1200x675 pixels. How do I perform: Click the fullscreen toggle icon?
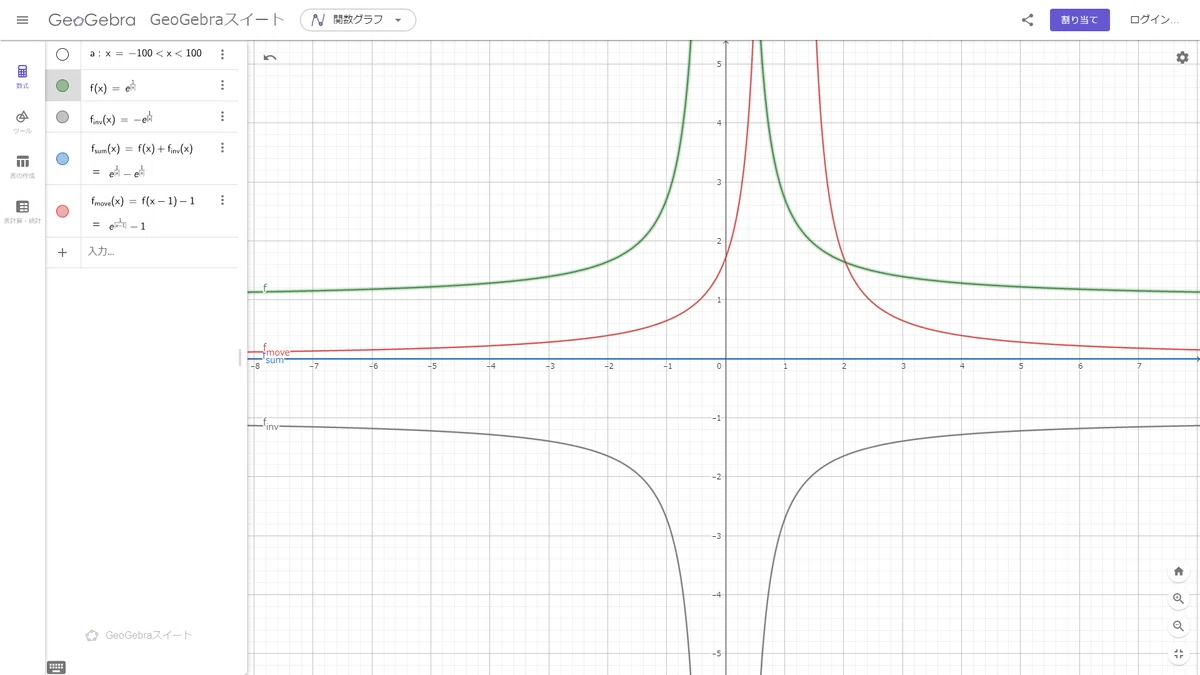(x=1178, y=654)
